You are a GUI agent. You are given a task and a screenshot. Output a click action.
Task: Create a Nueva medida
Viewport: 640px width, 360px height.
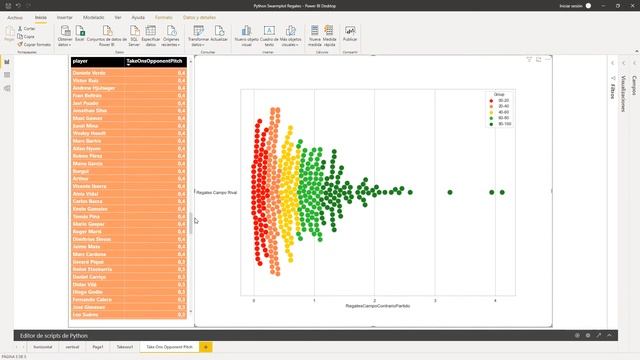coord(315,36)
